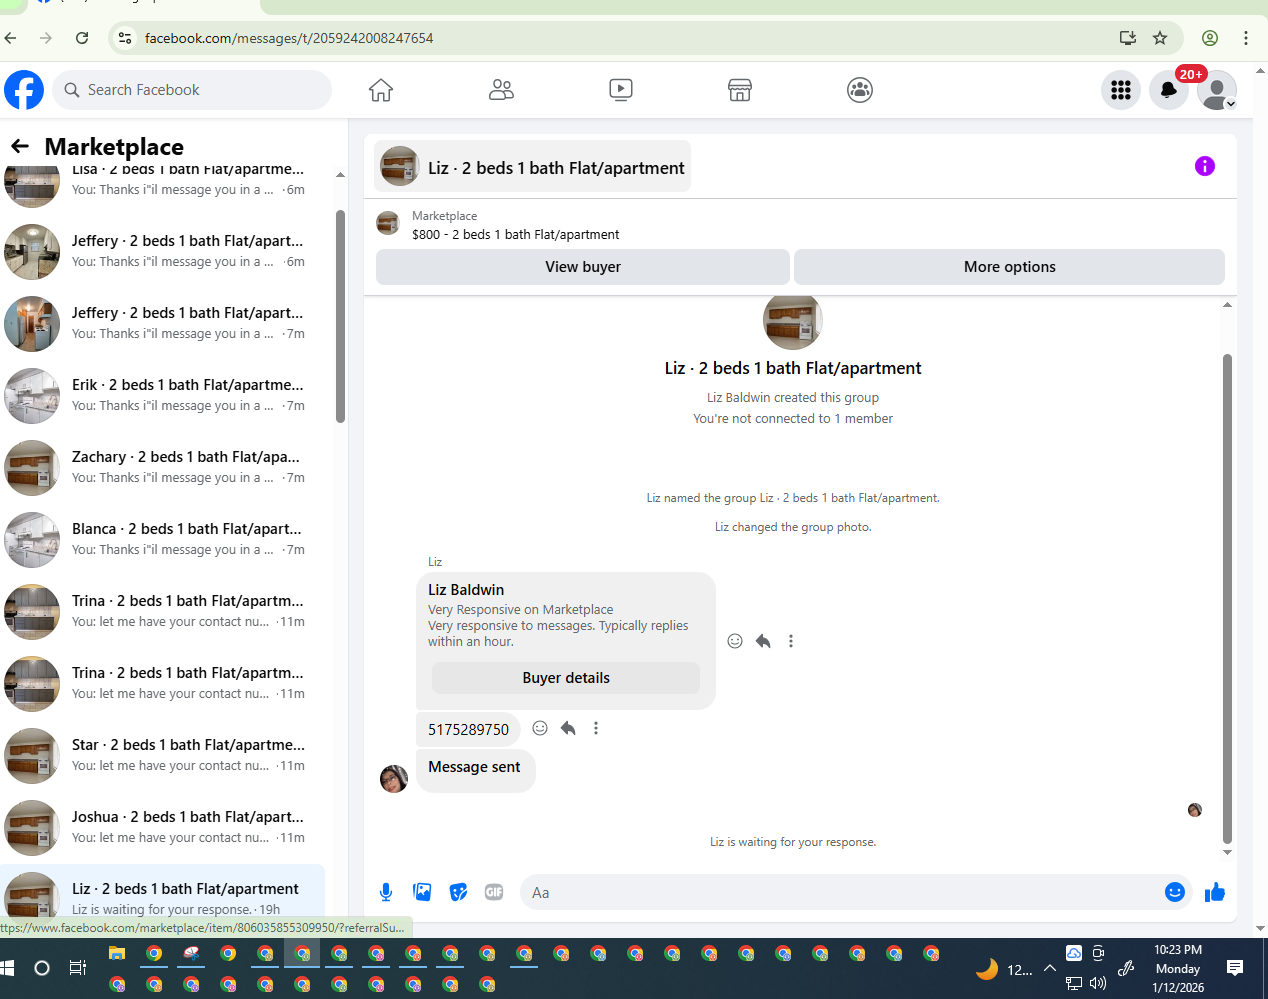Screen dimensions: 1268x999
Task: Click the Search Facebook field
Action: [x=192, y=90]
